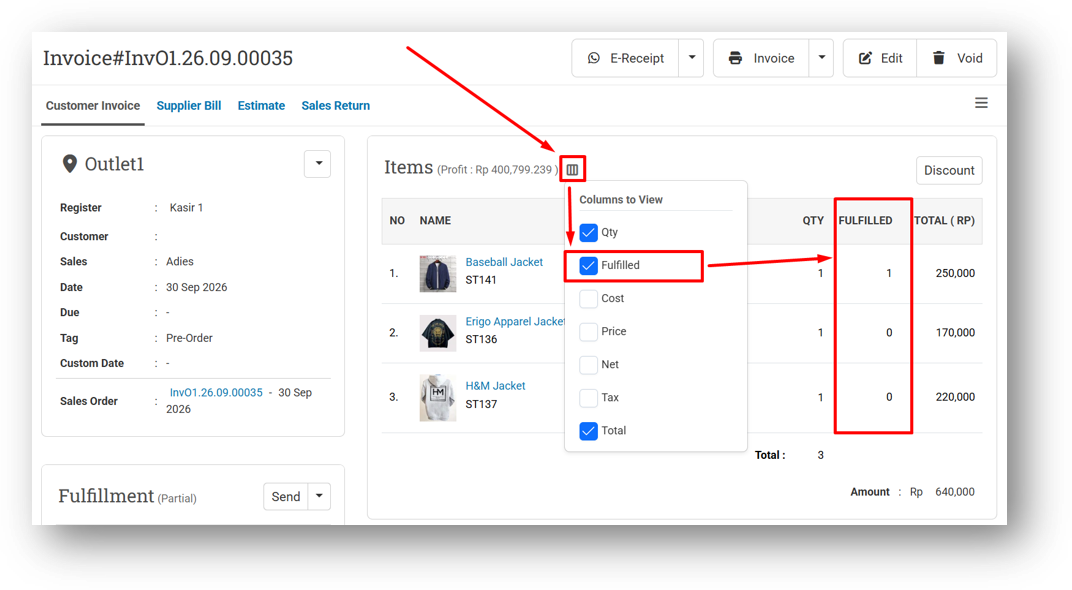Enable the Tax column checkbox
1072x590 pixels.
tap(588, 398)
